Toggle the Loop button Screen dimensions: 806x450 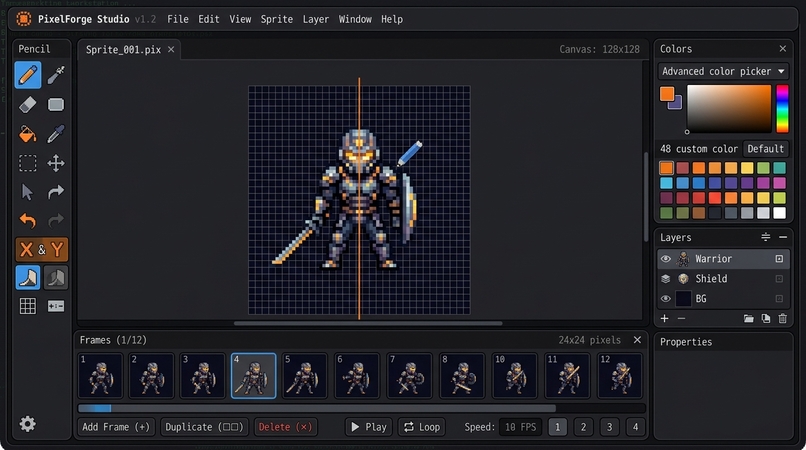(x=422, y=427)
